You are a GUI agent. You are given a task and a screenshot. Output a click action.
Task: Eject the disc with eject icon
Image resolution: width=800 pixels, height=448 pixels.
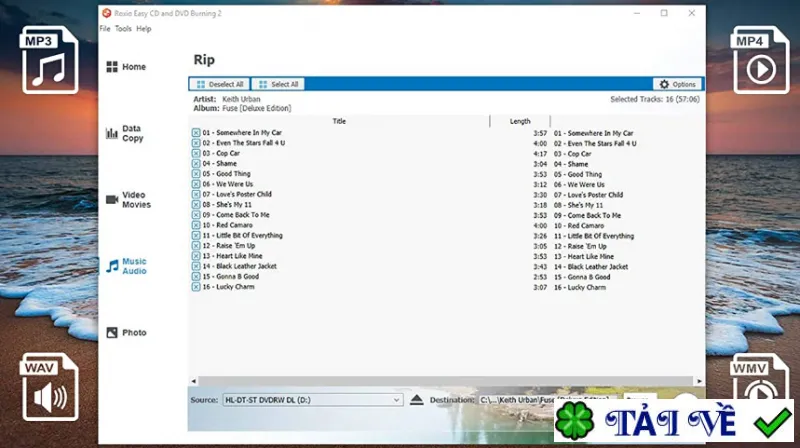point(416,400)
